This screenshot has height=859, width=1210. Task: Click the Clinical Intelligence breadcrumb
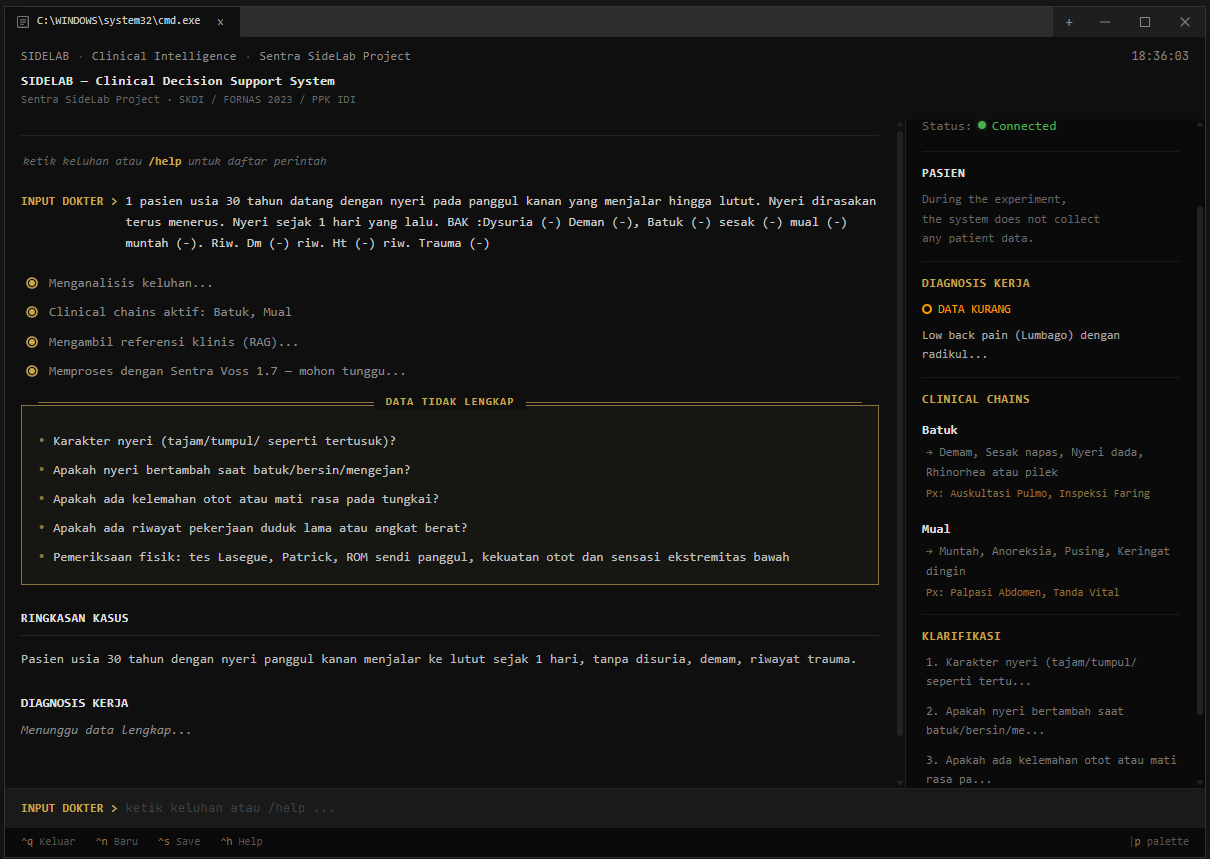(164, 56)
